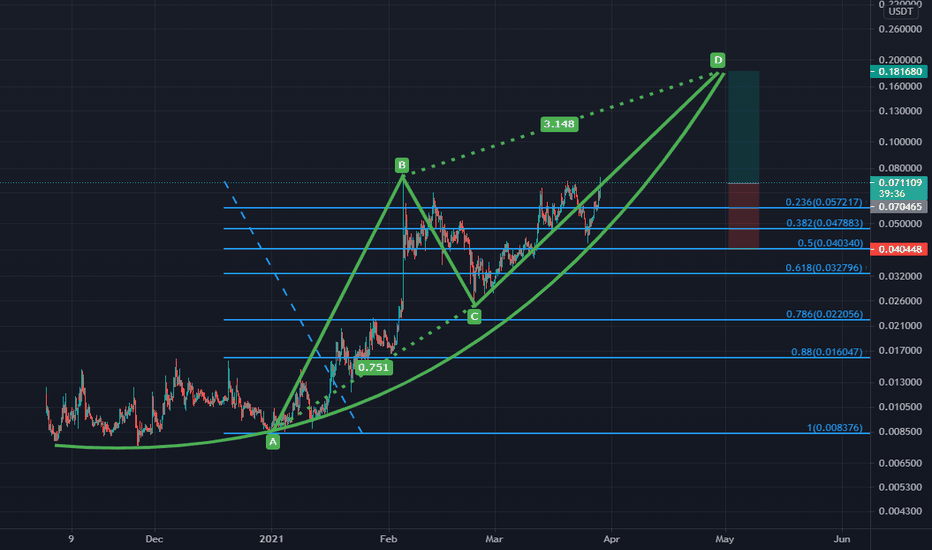Click the 0.100000 price axis label
Image resolution: width=932 pixels, height=550 pixels.
click(x=900, y=142)
